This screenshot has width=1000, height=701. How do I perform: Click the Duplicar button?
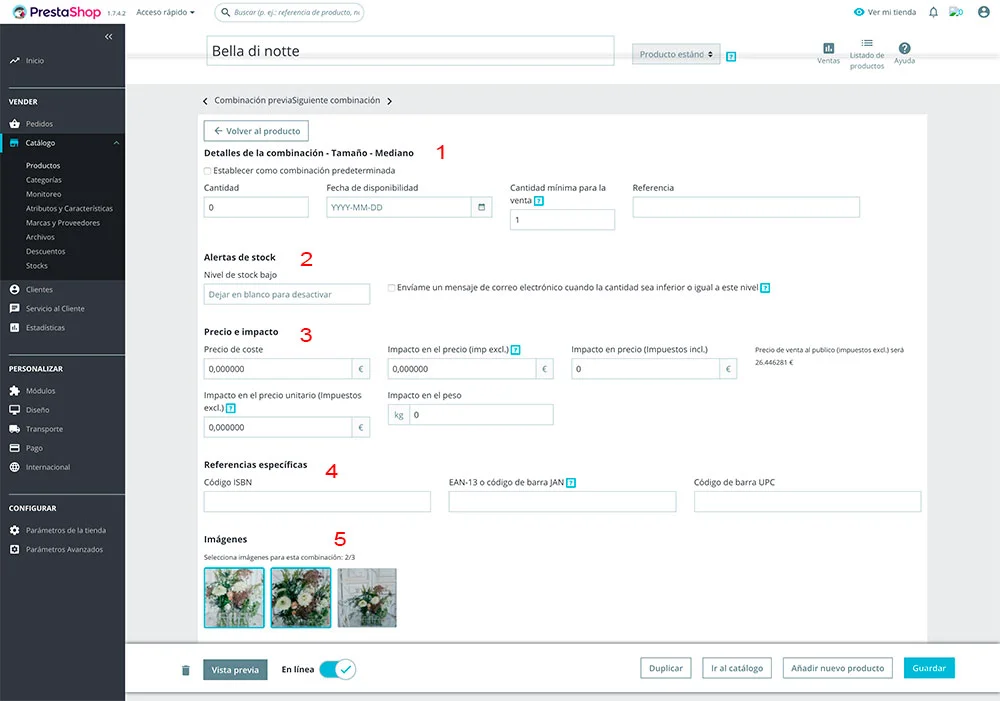coord(666,668)
